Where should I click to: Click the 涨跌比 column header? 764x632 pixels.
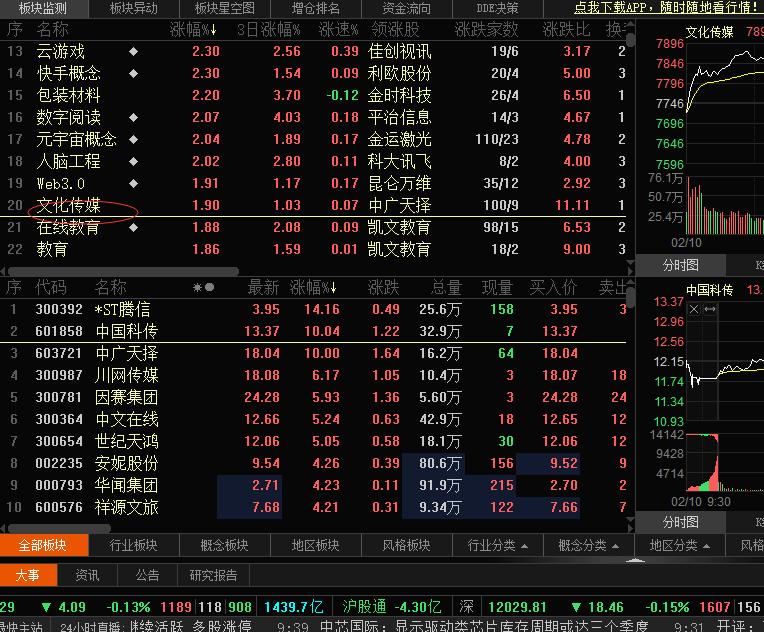pyautogui.click(x=566, y=30)
